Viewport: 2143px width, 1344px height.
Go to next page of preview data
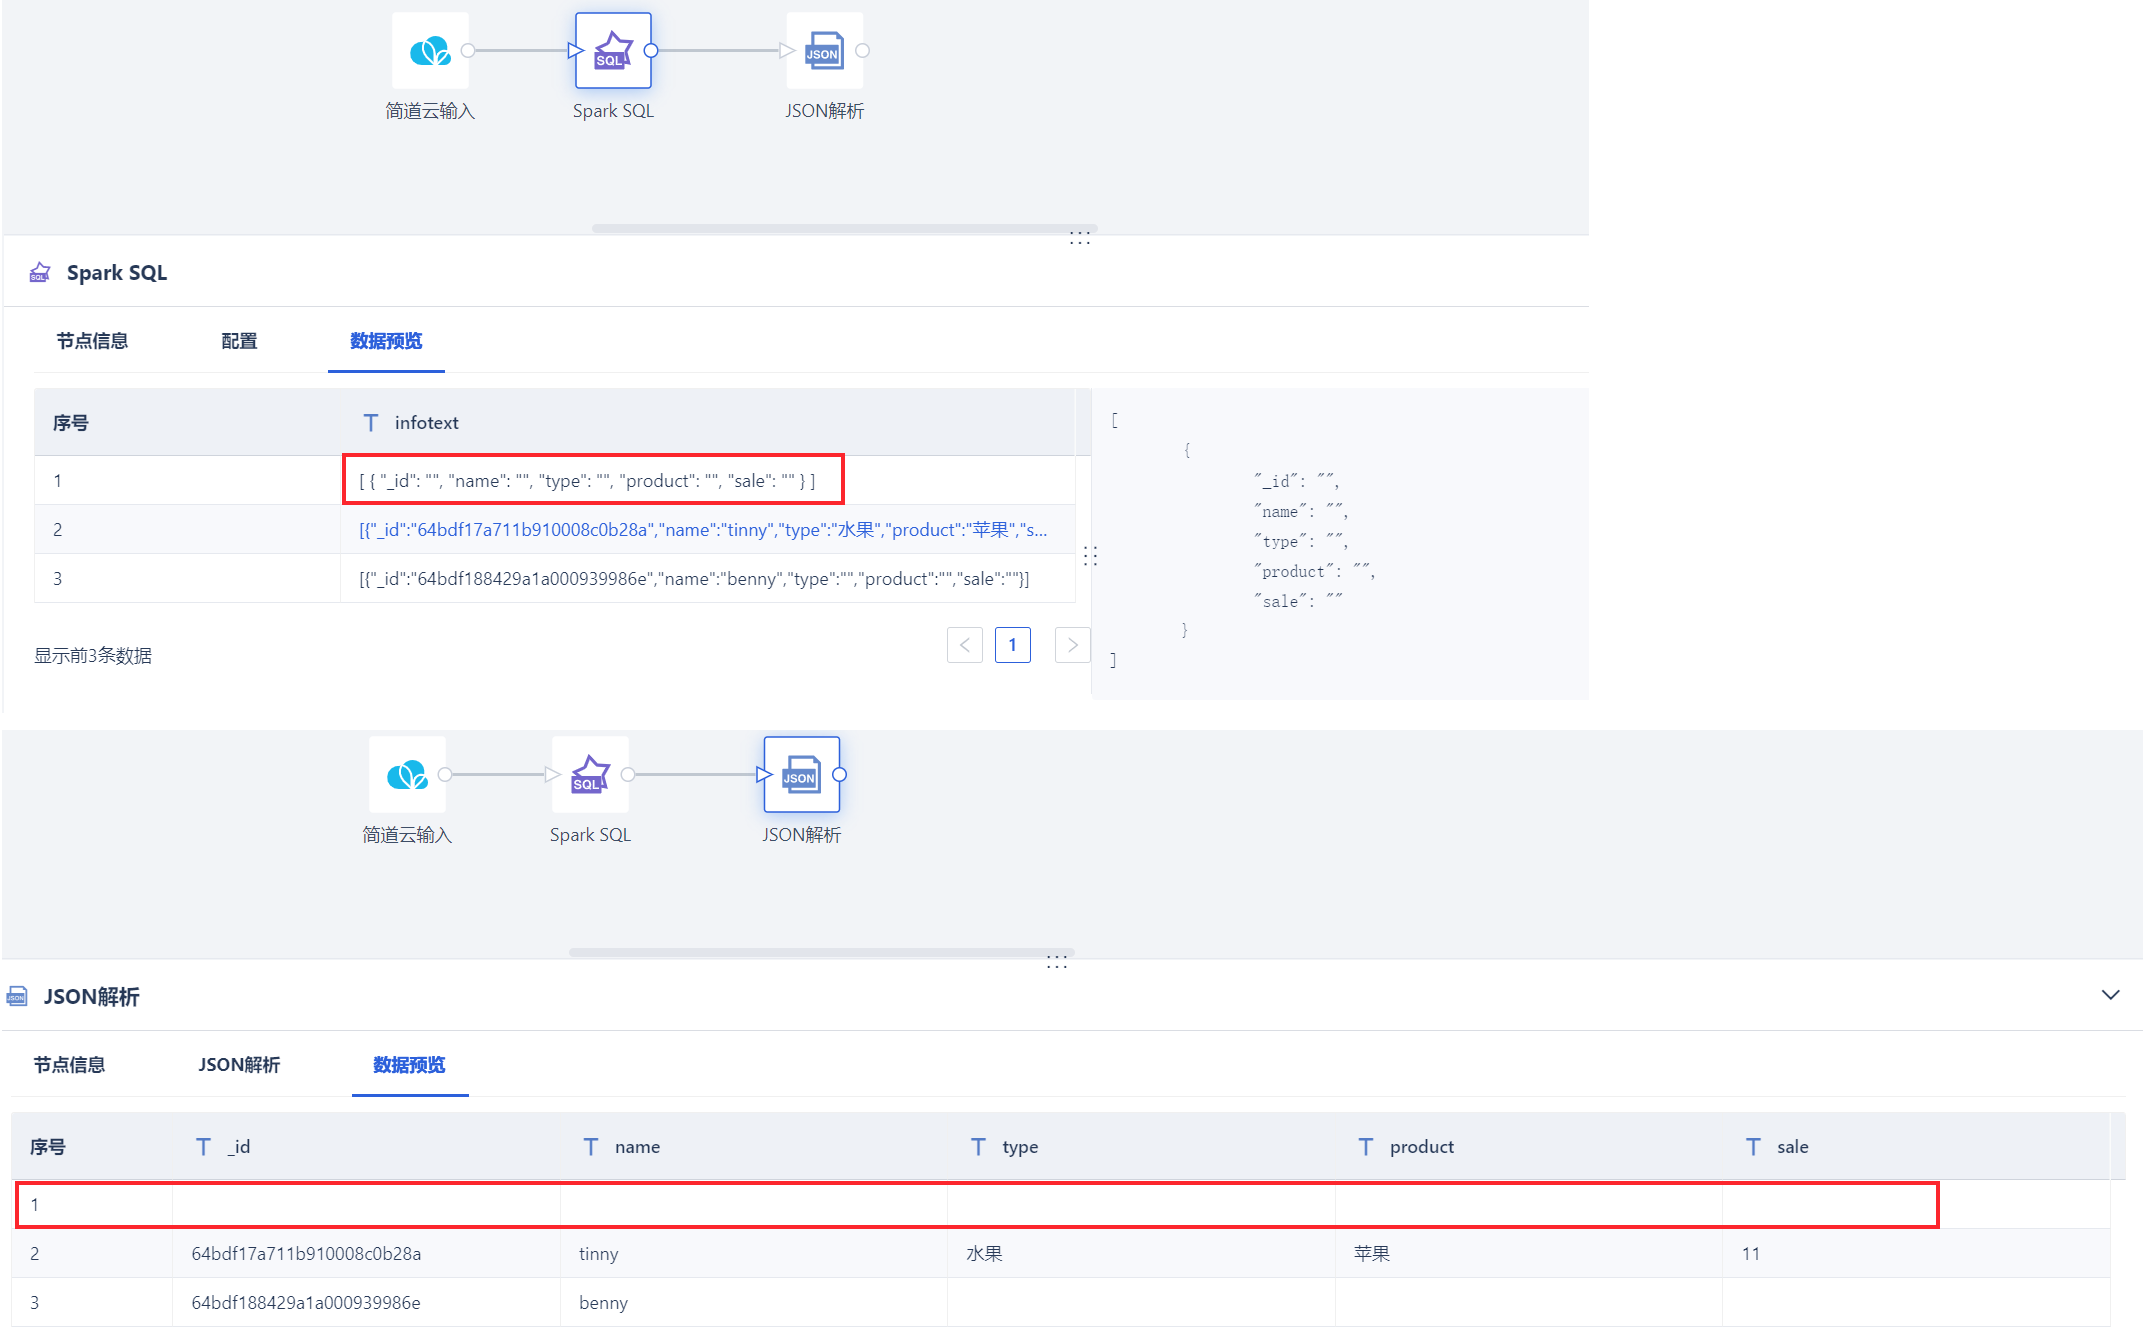point(1072,645)
